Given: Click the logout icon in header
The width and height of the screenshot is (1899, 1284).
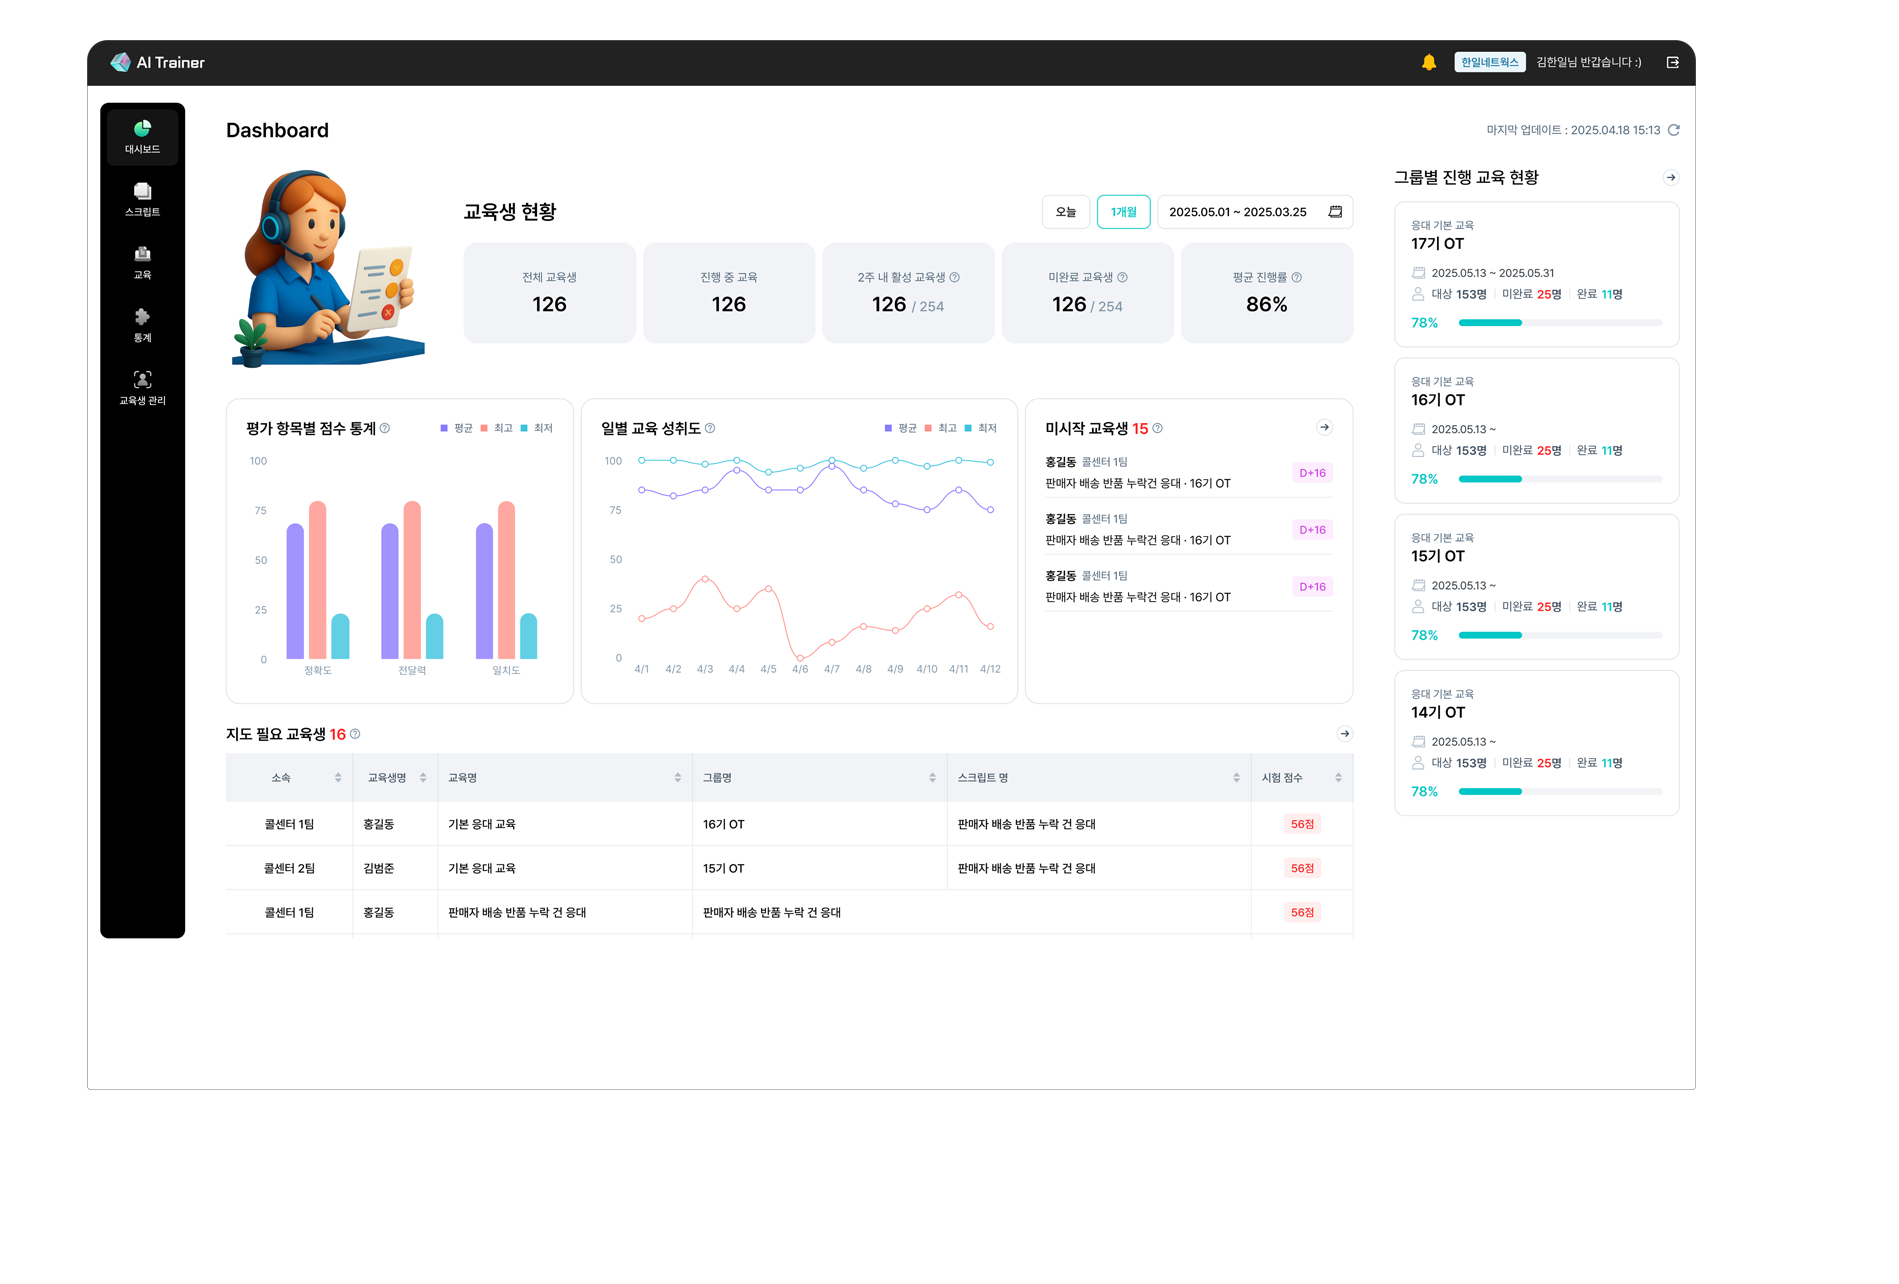Looking at the screenshot, I should click(x=1672, y=62).
